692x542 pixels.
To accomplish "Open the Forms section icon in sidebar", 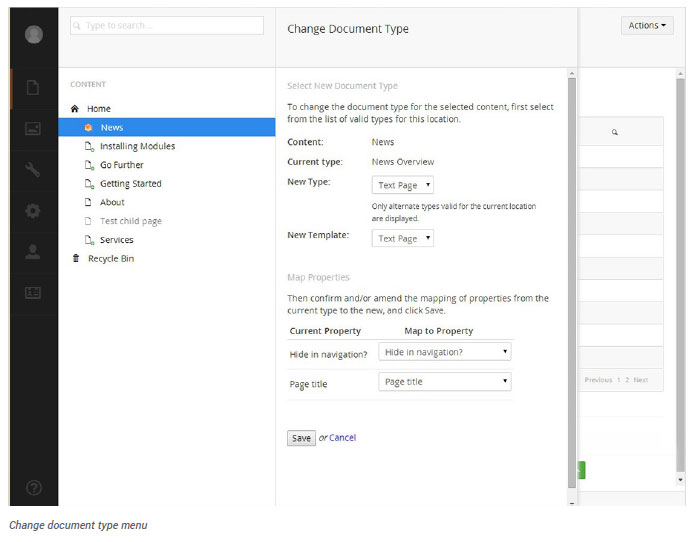I will (33, 292).
